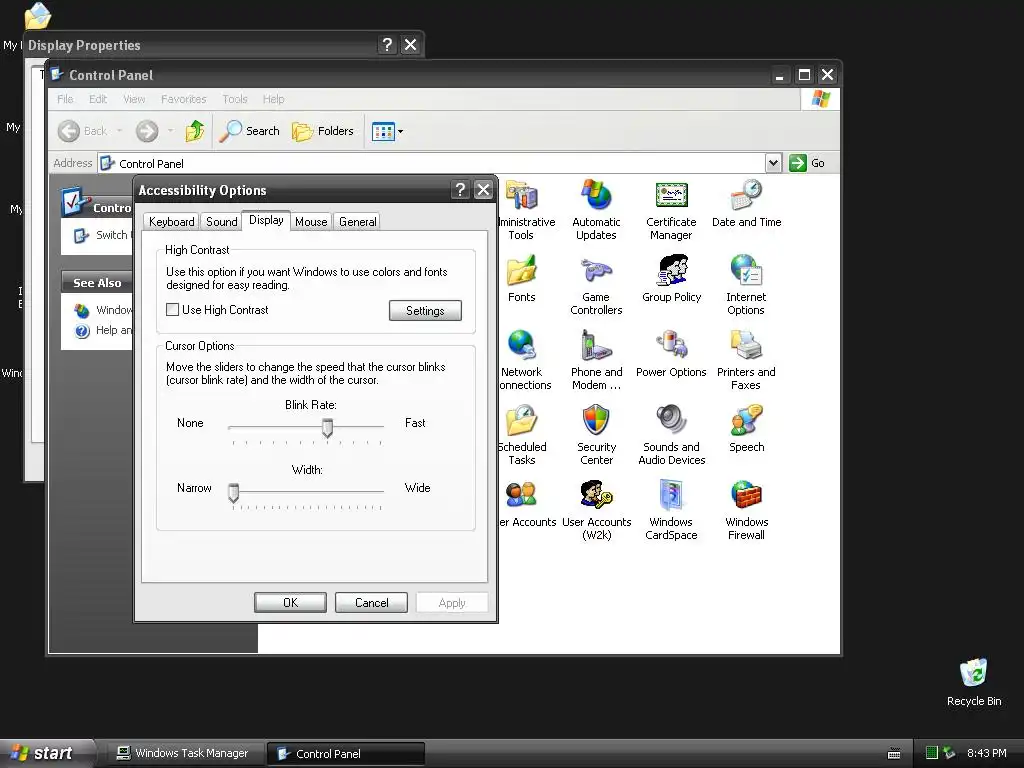Viewport: 1024px width, 768px height.
Task: Click OK in Accessibility Options
Action: click(290, 602)
